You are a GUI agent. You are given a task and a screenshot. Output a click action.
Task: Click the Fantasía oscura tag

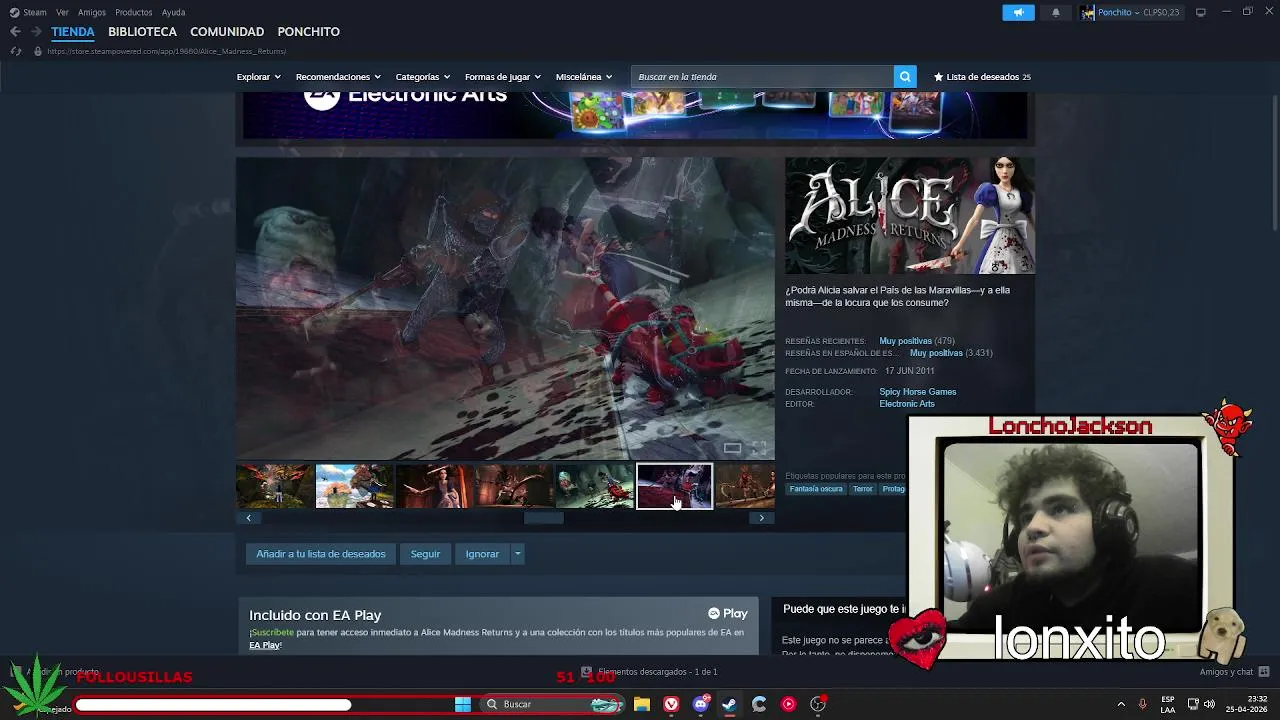tap(816, 489)
